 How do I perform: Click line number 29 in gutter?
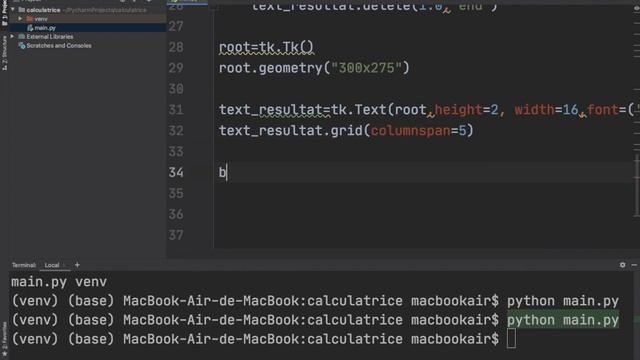tap(176, 68)
